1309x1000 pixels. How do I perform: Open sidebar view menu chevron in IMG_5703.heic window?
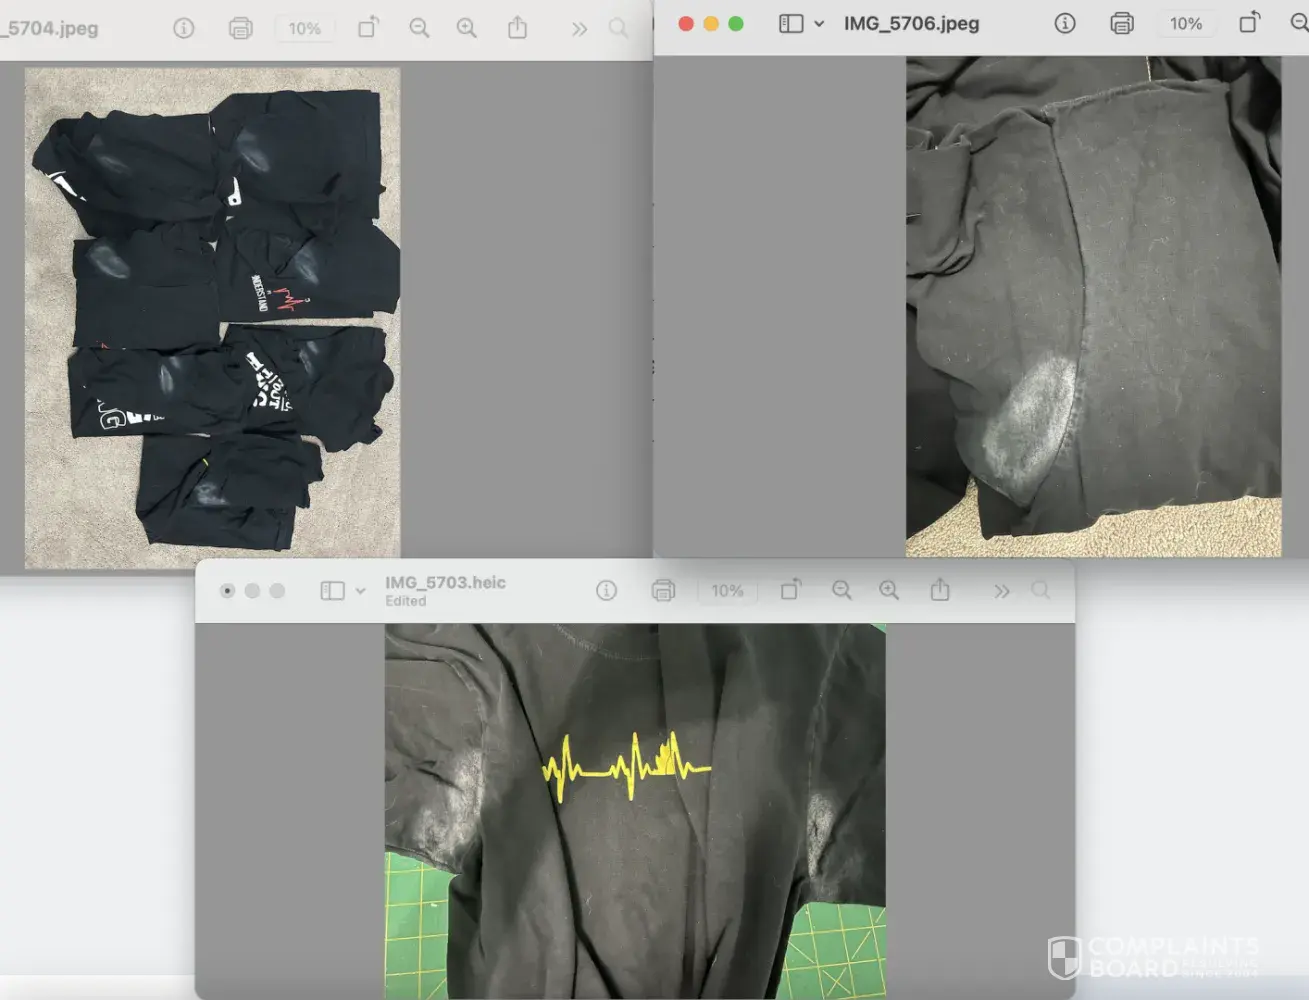(x=360, y=591)
